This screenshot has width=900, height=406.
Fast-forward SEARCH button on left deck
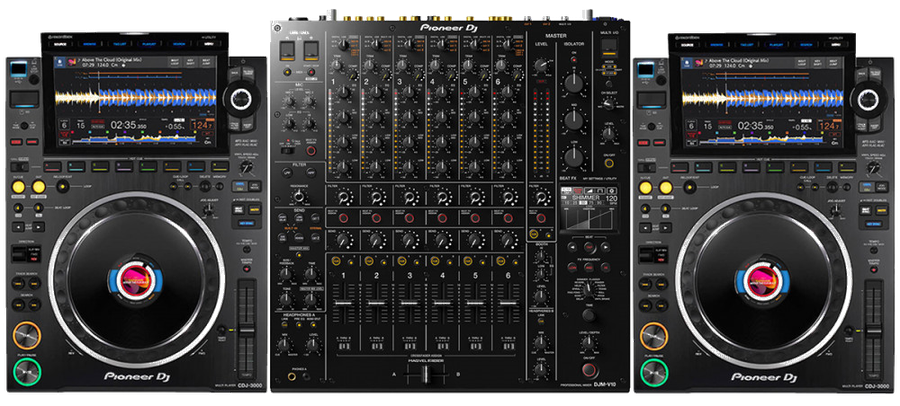(x=34, y=304)
